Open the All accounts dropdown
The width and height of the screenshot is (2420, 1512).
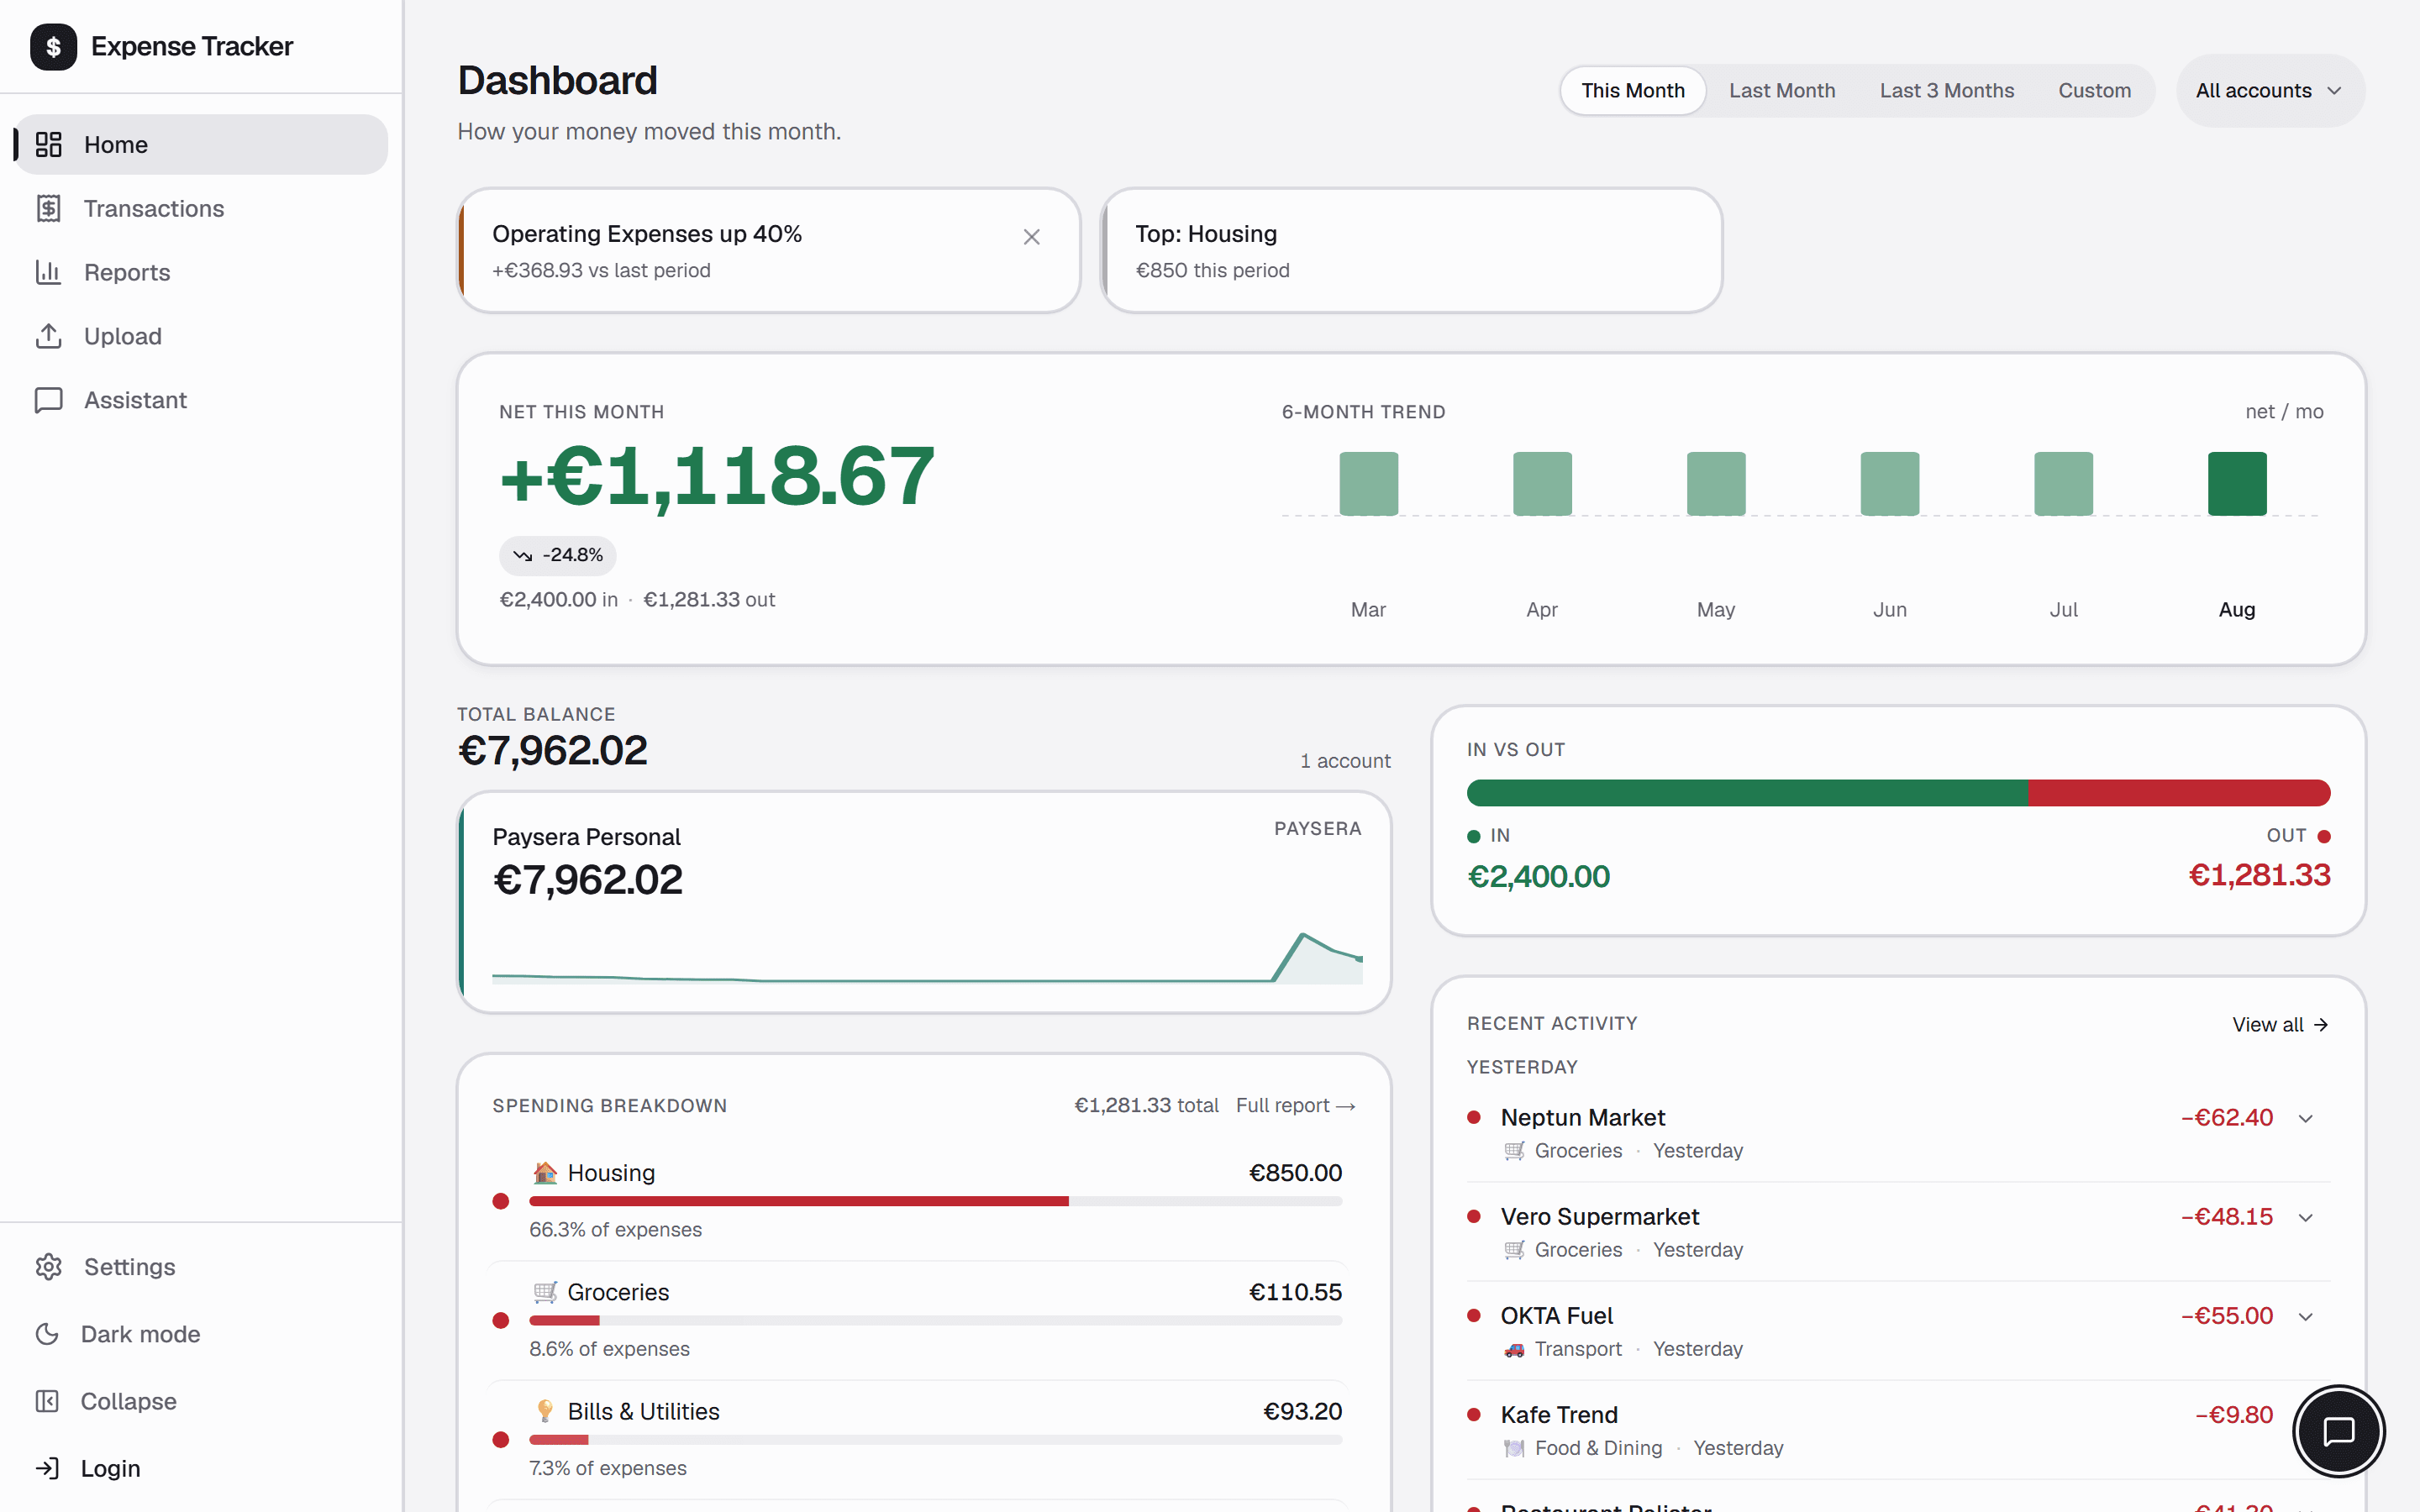tap(2270, 91)
